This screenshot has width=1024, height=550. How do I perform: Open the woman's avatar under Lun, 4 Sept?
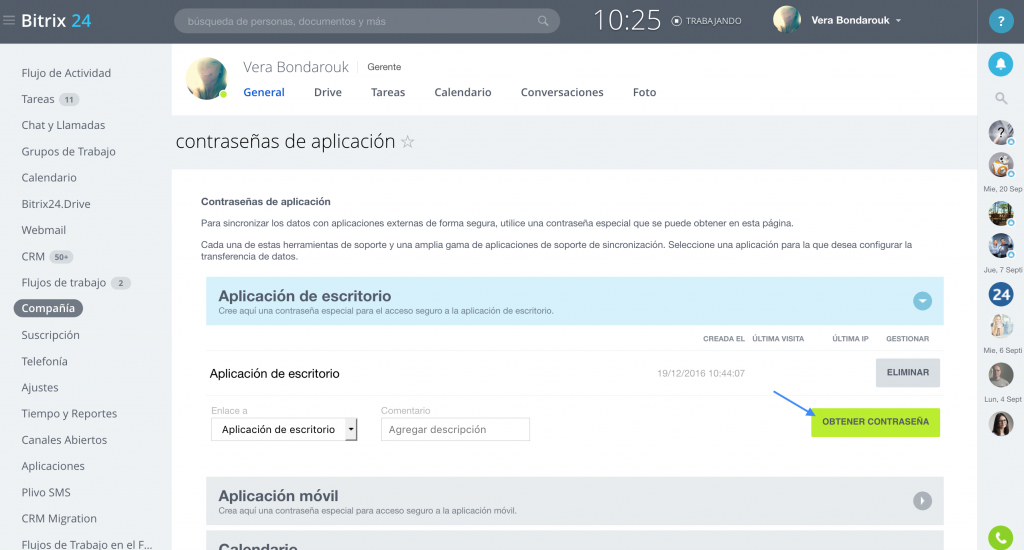(1000, 424)
